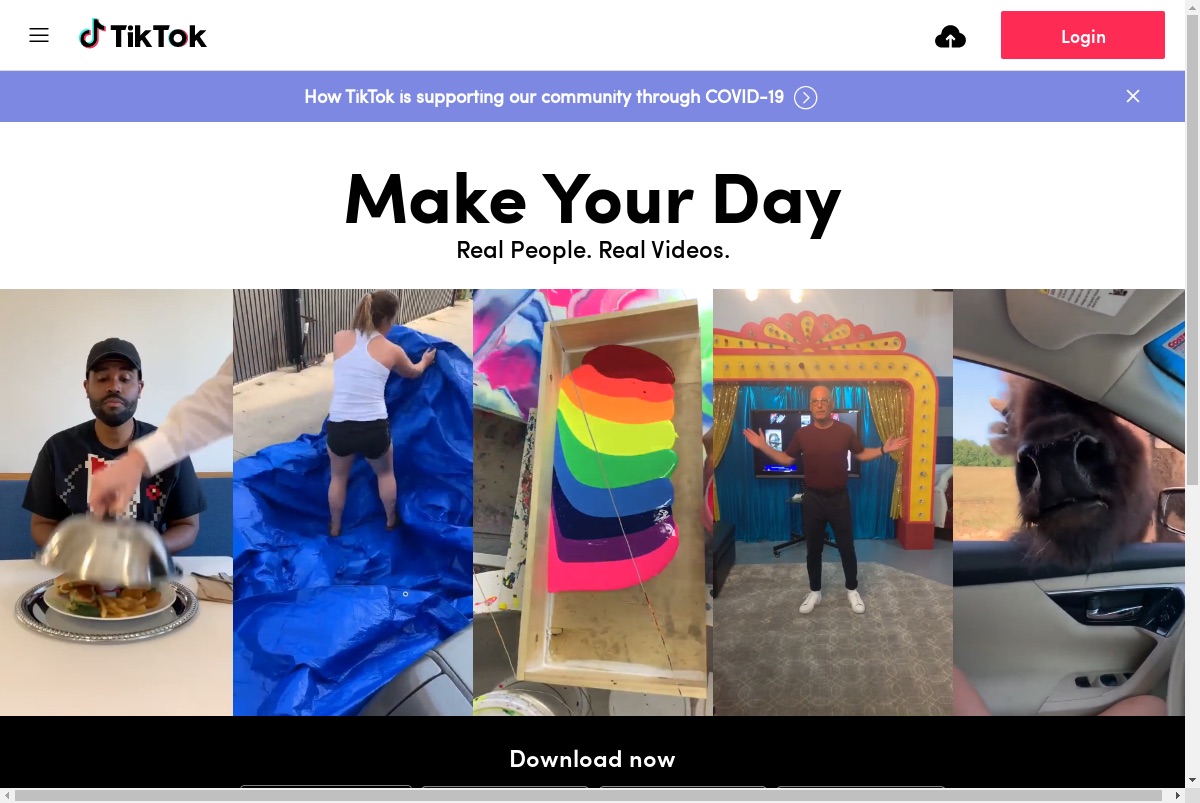
Task: Click the Login button
Action: 1083,36
